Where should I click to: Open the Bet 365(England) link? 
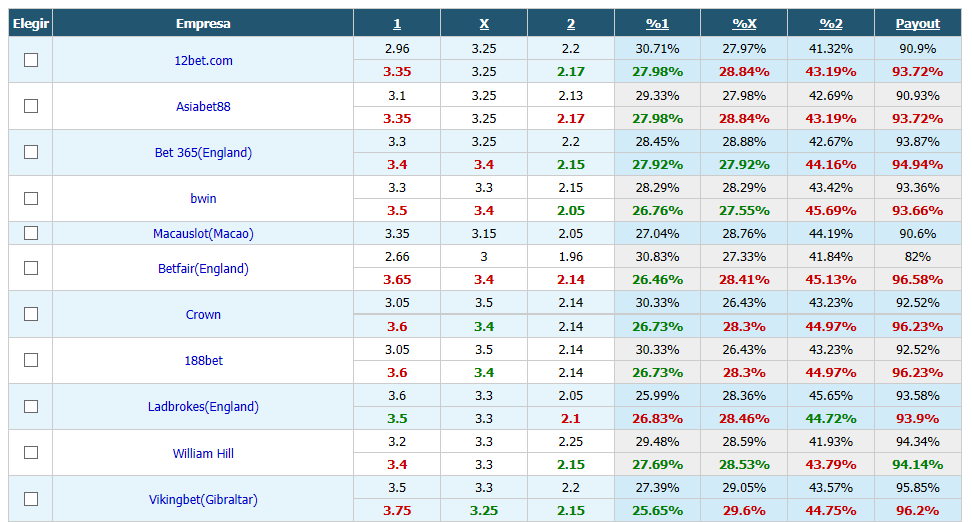(x=203, y=153)
